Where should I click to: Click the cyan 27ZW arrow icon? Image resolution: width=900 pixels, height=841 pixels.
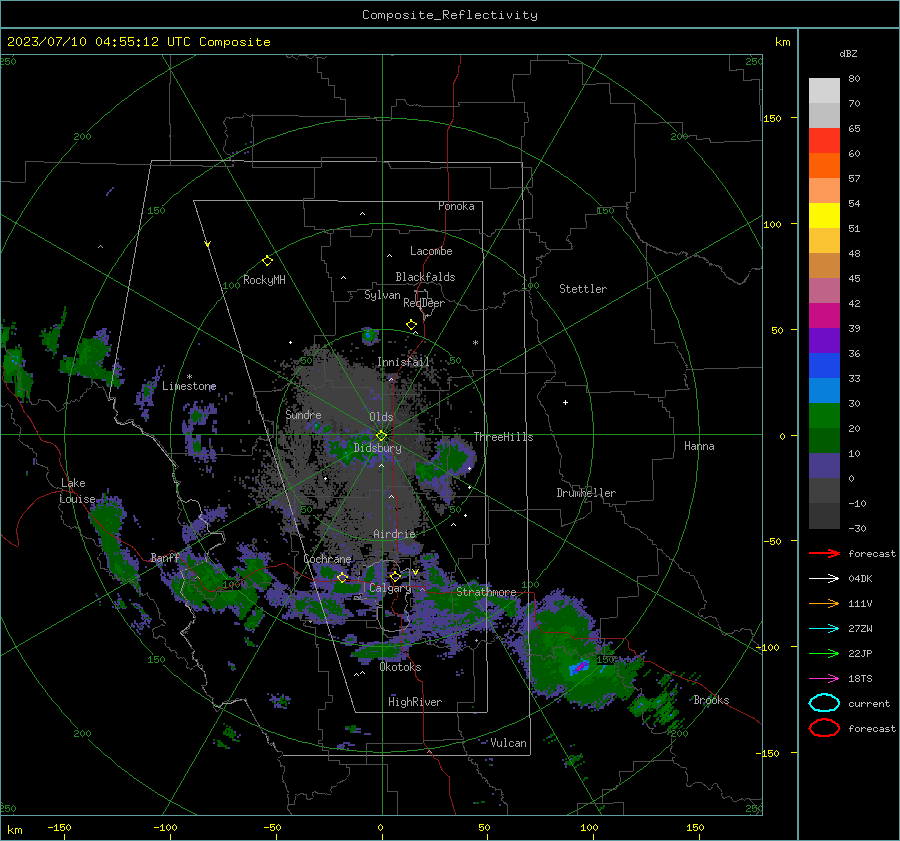tap(824, 629)
